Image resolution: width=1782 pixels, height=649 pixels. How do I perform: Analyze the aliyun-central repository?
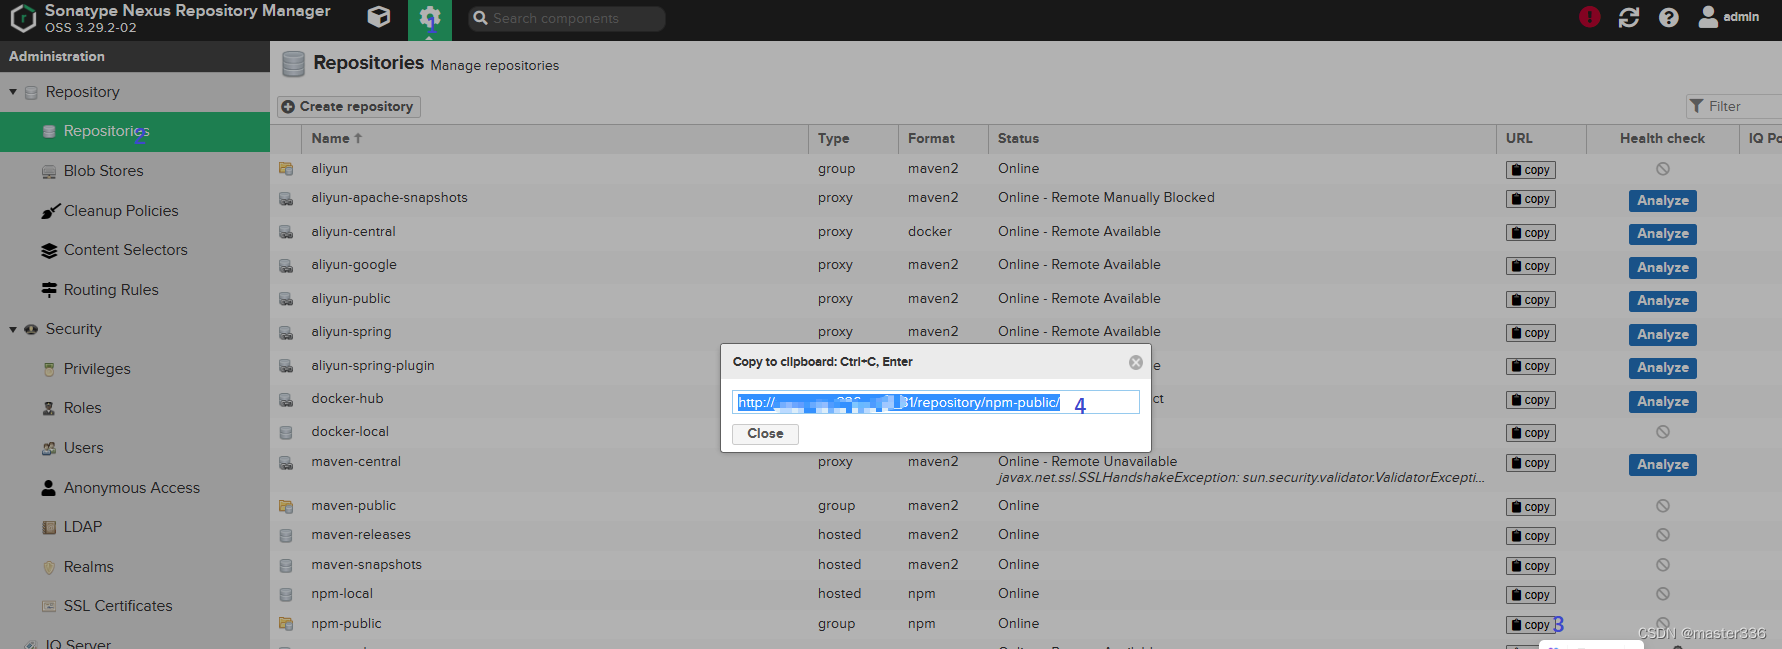tap(1662, 234)
